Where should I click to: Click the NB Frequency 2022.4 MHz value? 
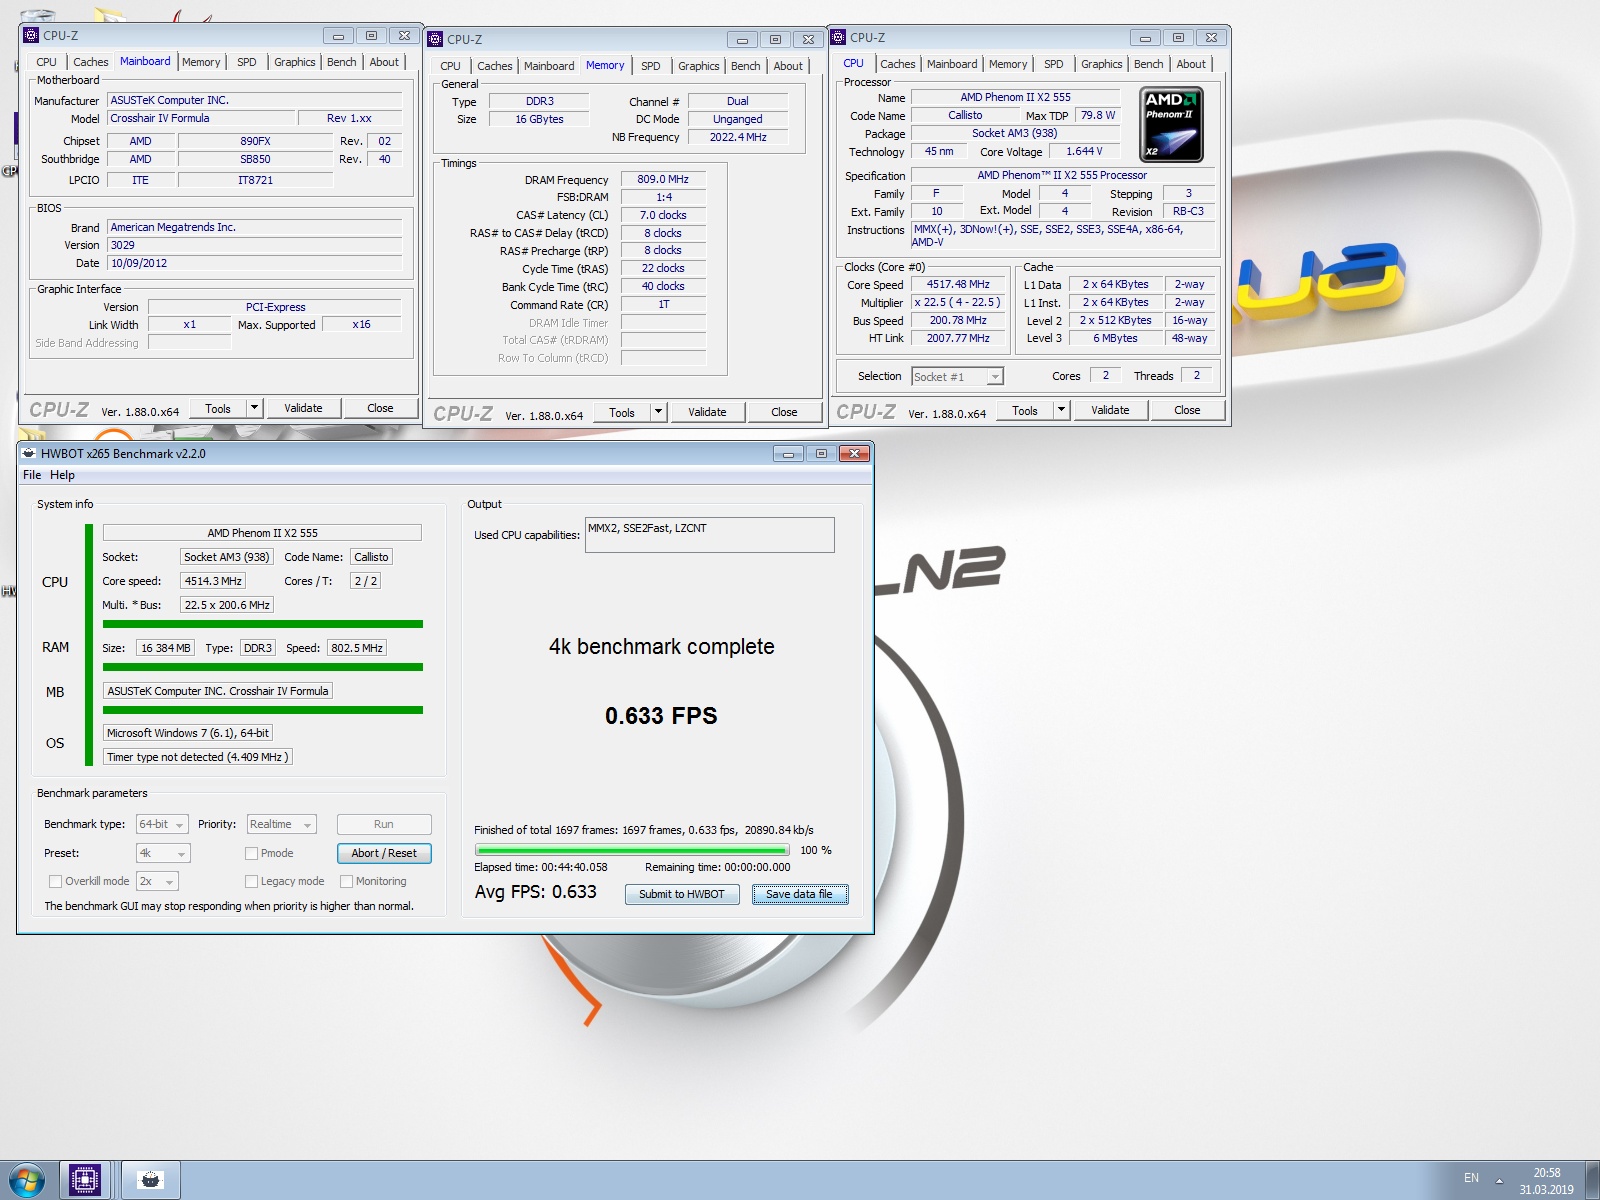[x=738, y=137]
